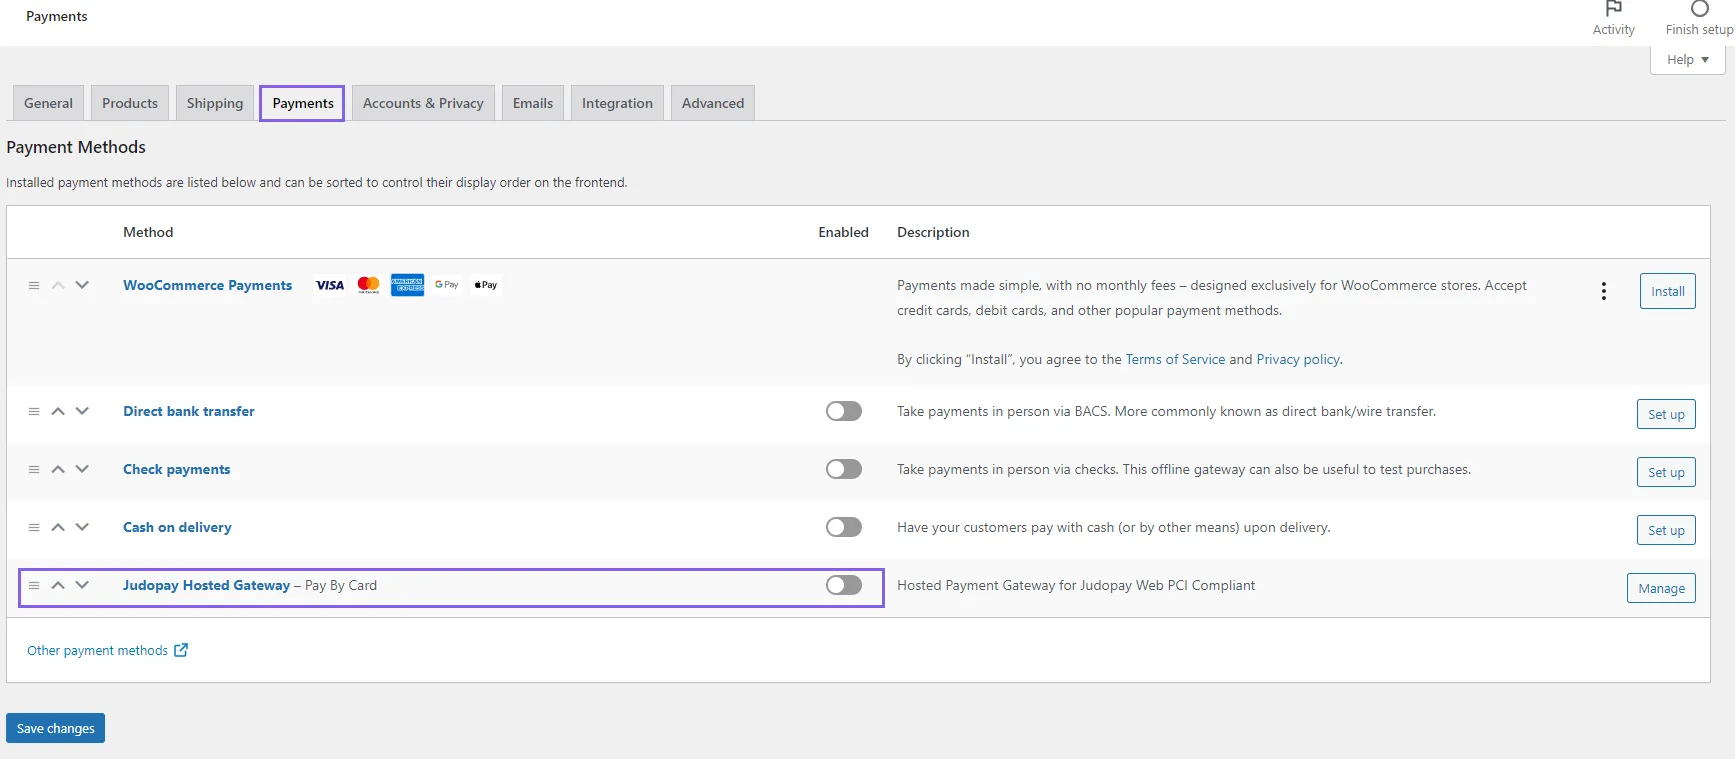
Task: Open the Privacy policy link
Action: pos(1298,359)
